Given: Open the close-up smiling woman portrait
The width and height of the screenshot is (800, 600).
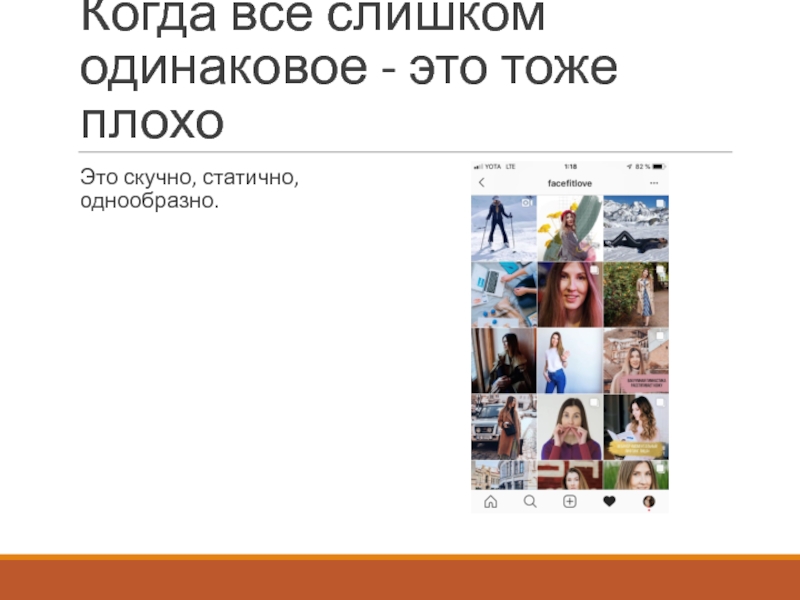Looking at the screenshot, I should [x=569, y=294].
